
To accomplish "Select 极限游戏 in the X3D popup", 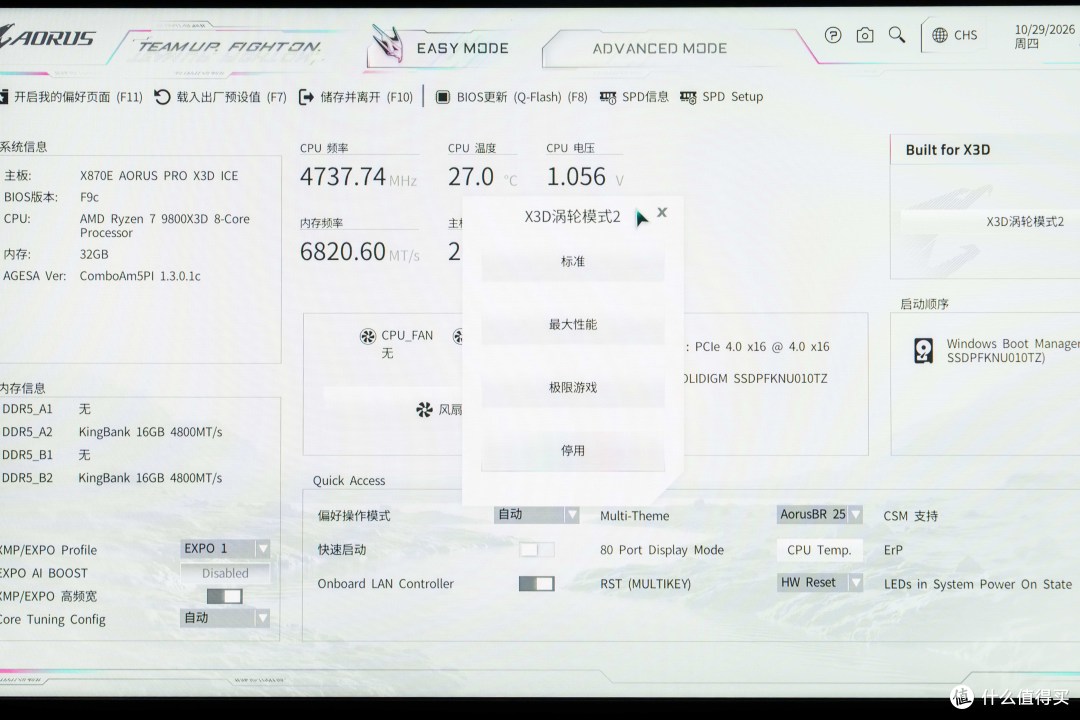I will tap(572, 388).
